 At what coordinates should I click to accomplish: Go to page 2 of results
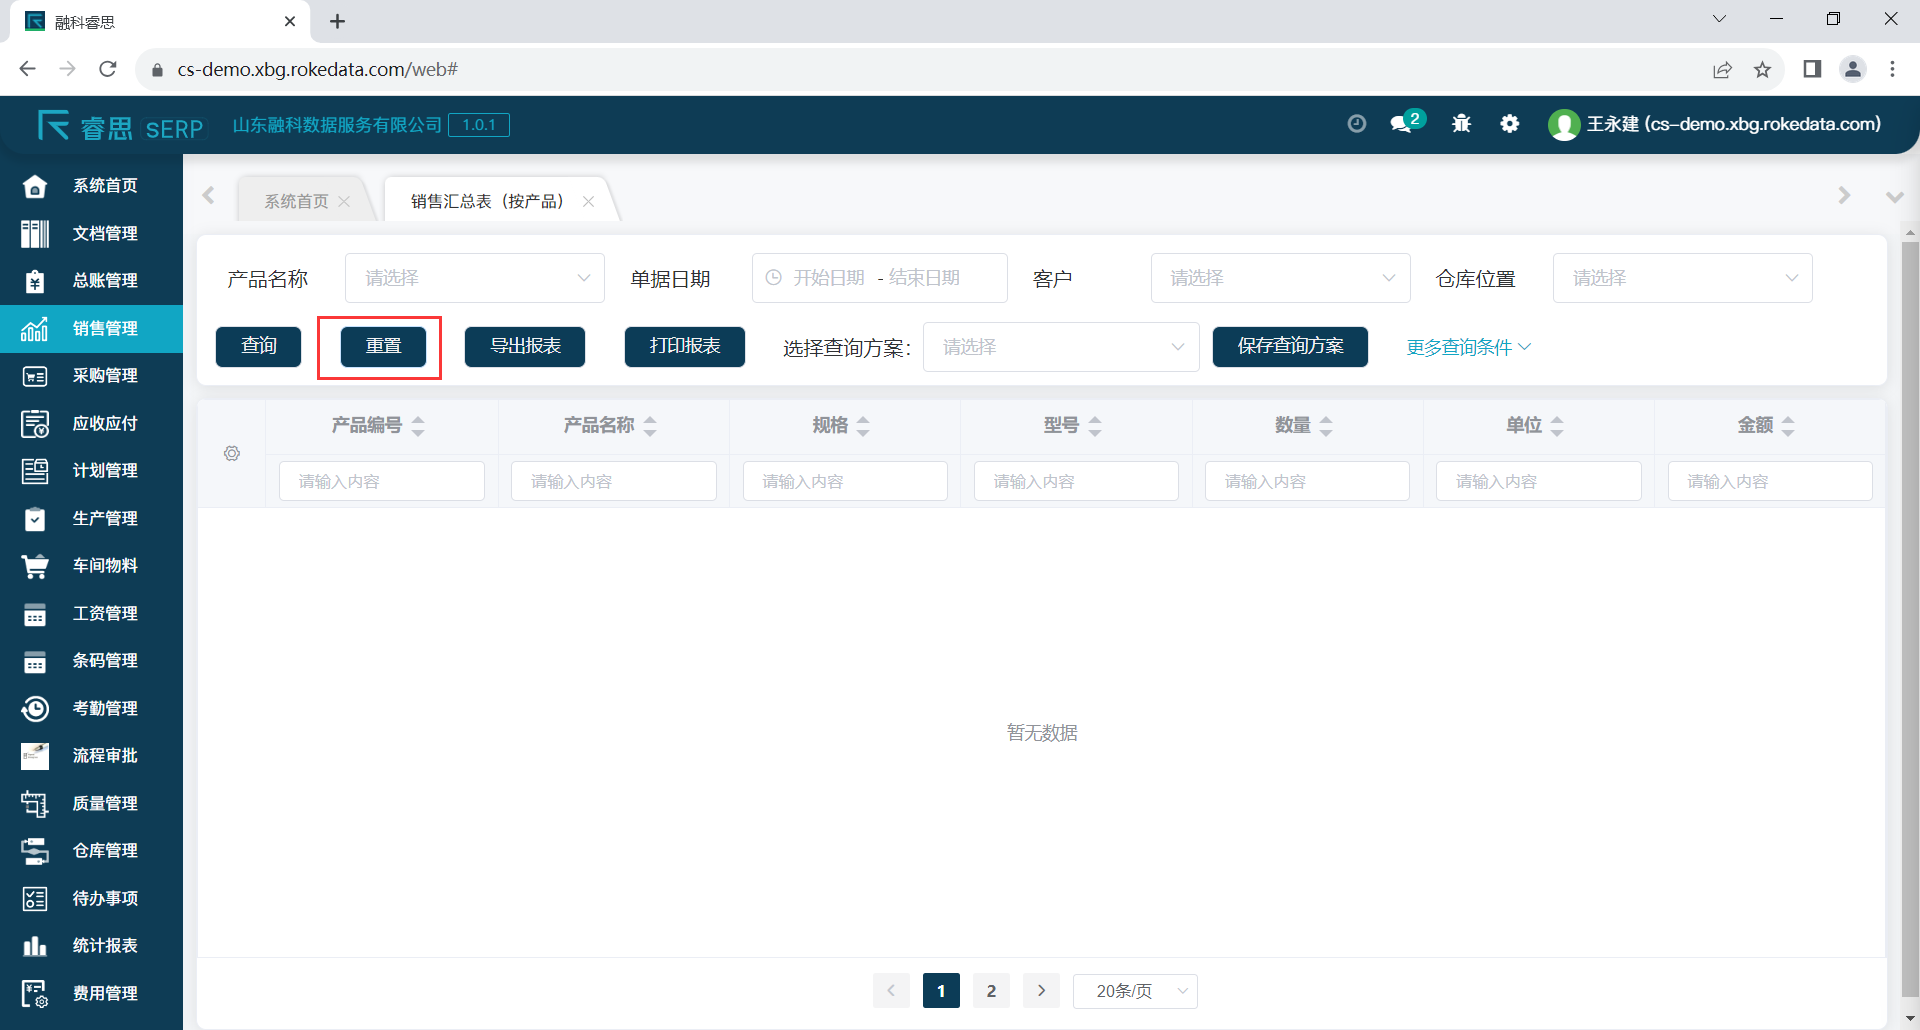click(991, 991)
